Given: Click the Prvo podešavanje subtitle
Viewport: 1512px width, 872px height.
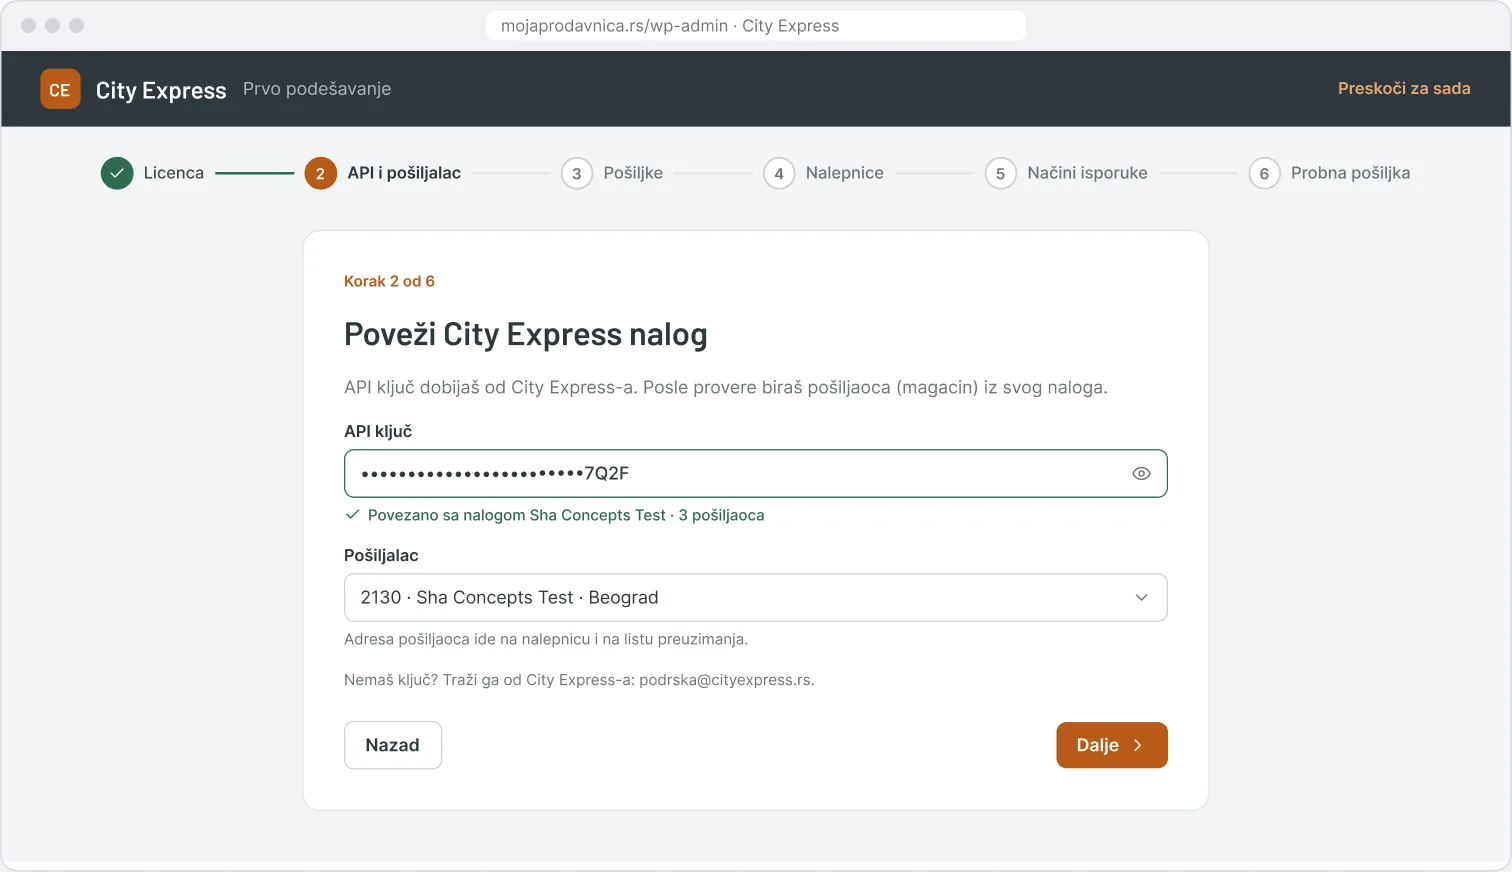Looking at the screenshot, I should coord(317,89).
